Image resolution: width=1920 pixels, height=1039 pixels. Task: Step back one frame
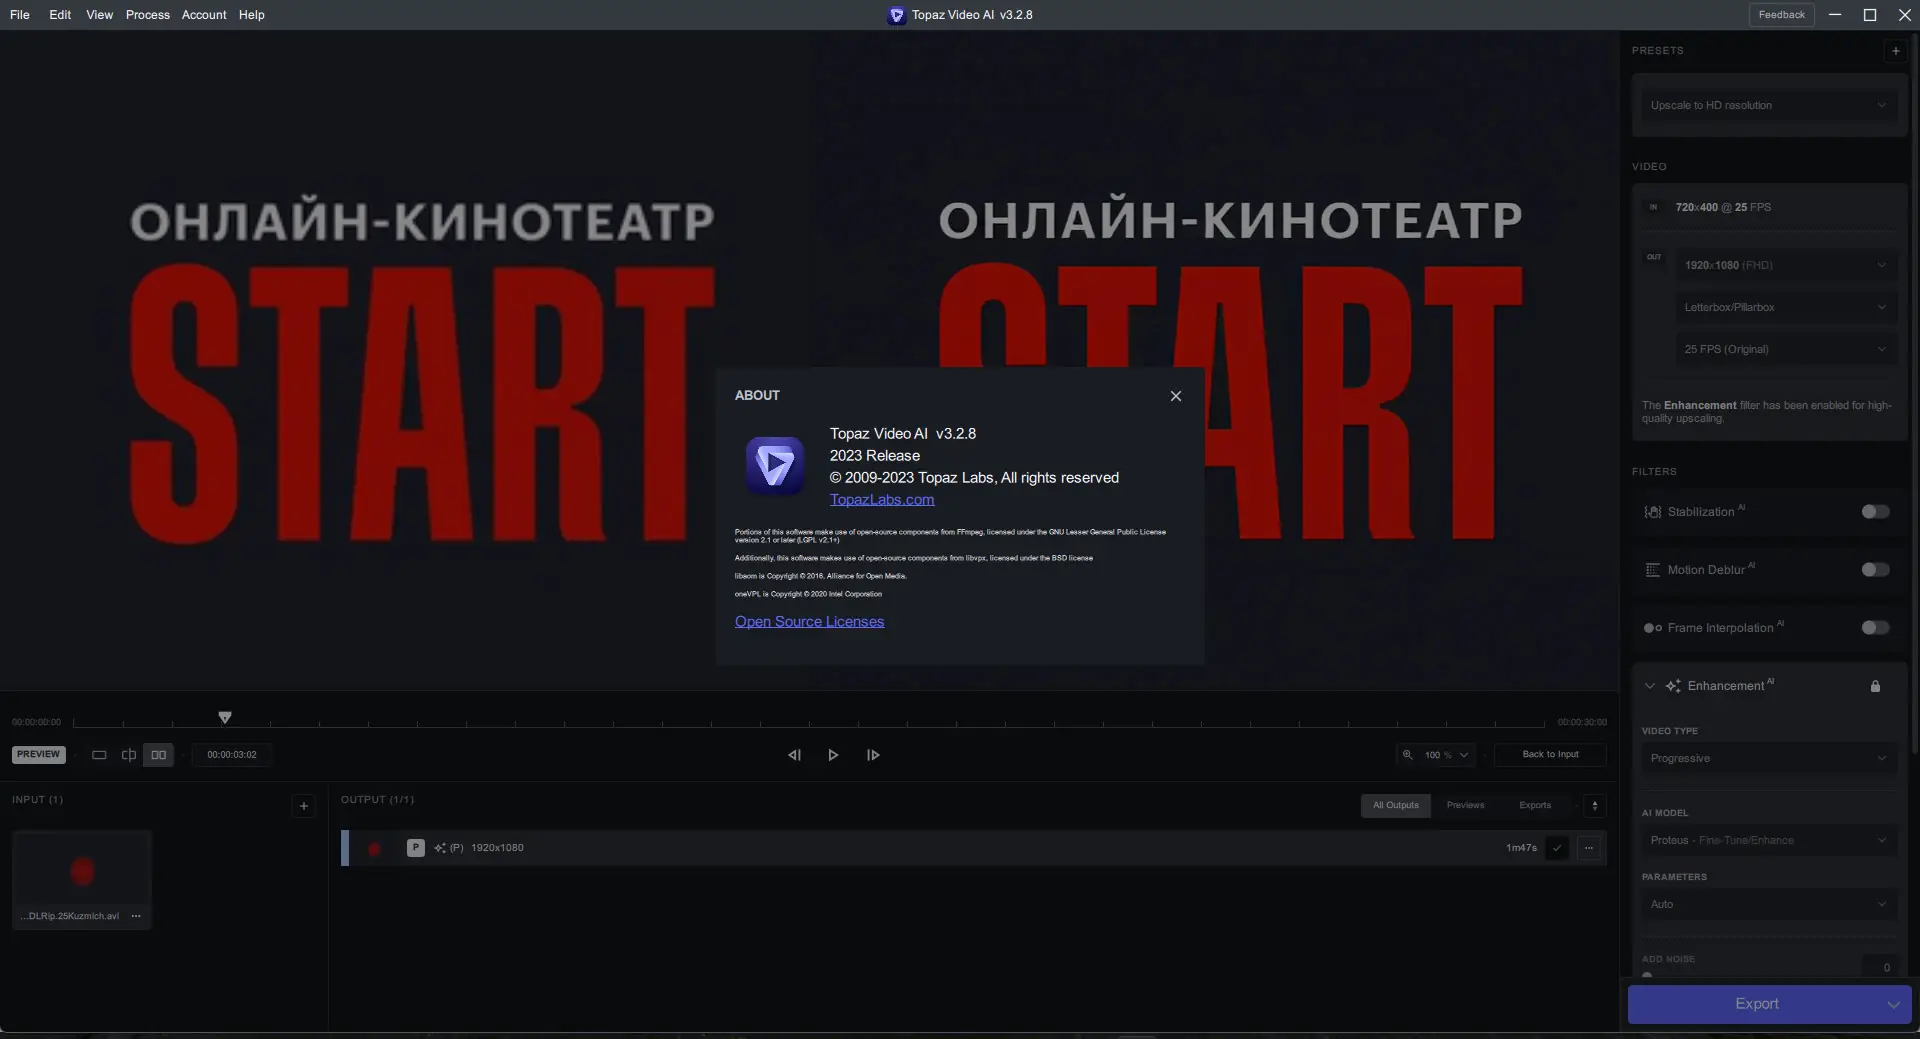tap(794, 755)
